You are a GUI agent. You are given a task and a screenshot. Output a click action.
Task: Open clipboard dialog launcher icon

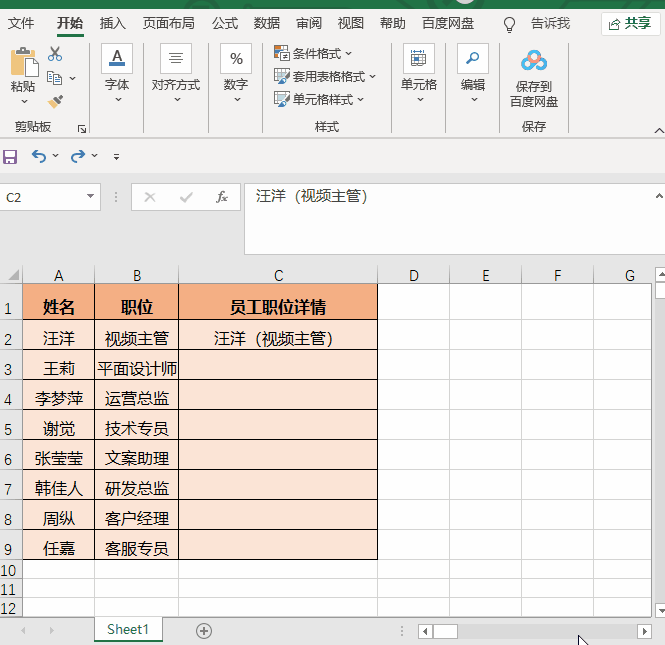tap(82, 128)
